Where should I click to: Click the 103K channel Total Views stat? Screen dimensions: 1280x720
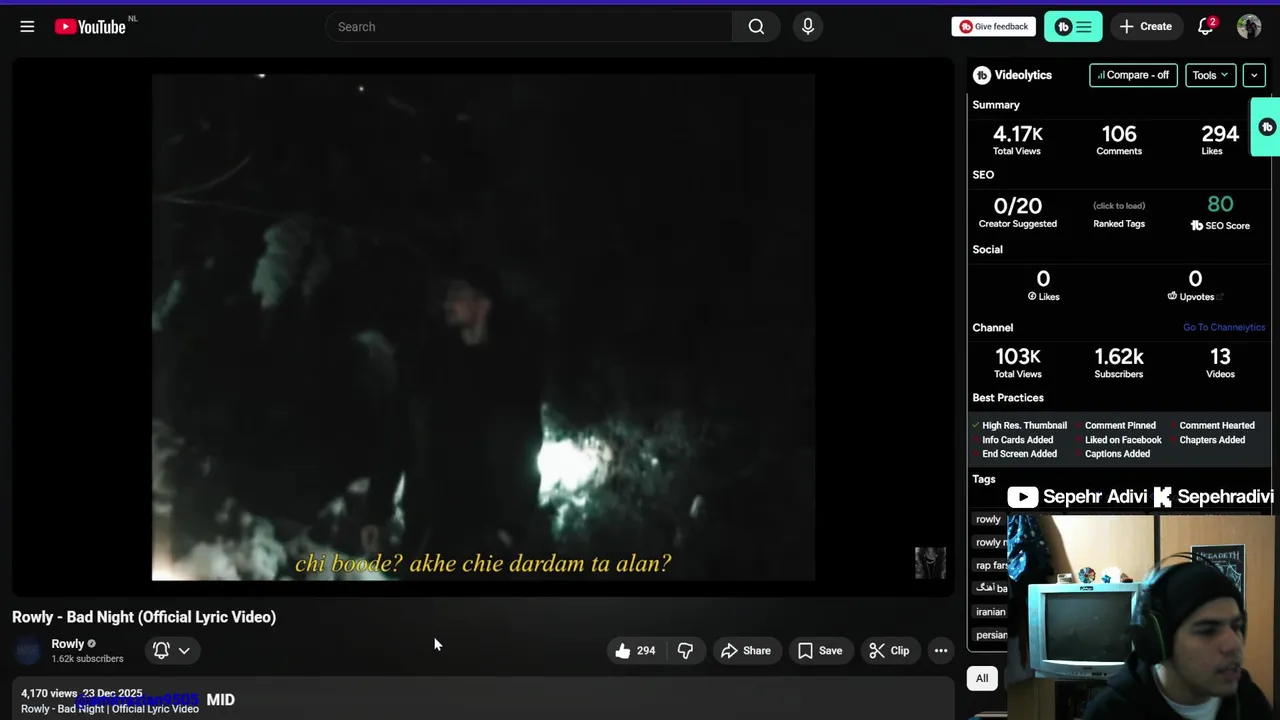(x=1017, y=357)
